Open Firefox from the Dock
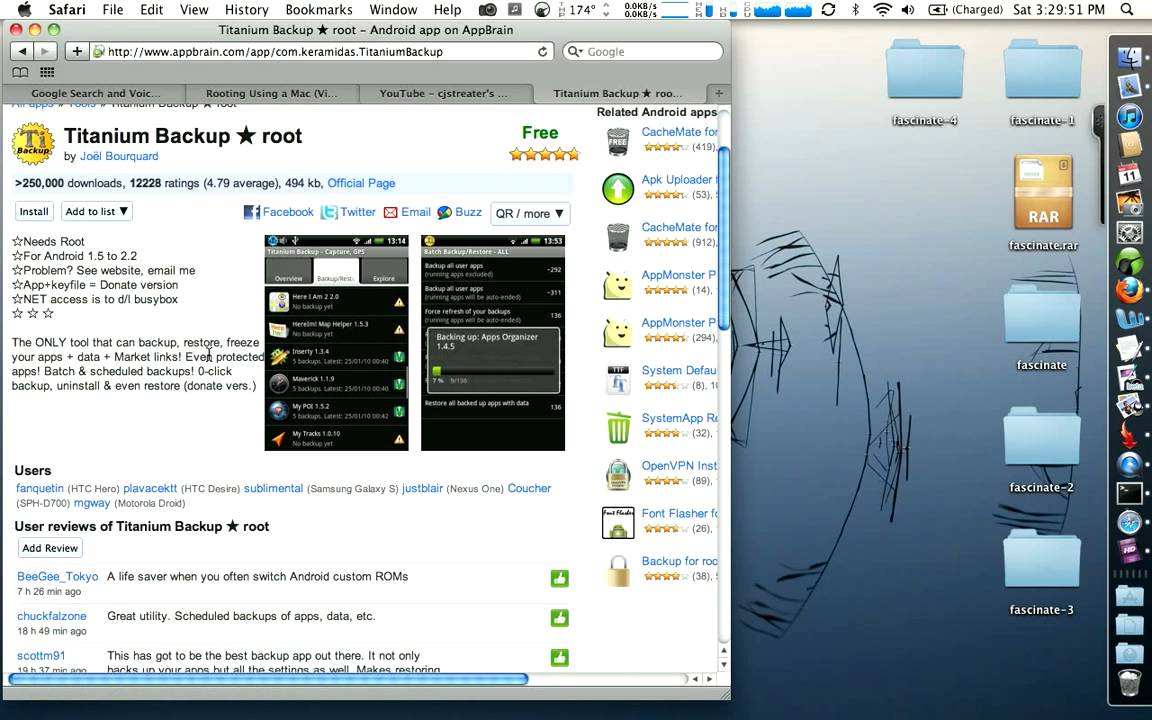 click(x=1129, y=289)
